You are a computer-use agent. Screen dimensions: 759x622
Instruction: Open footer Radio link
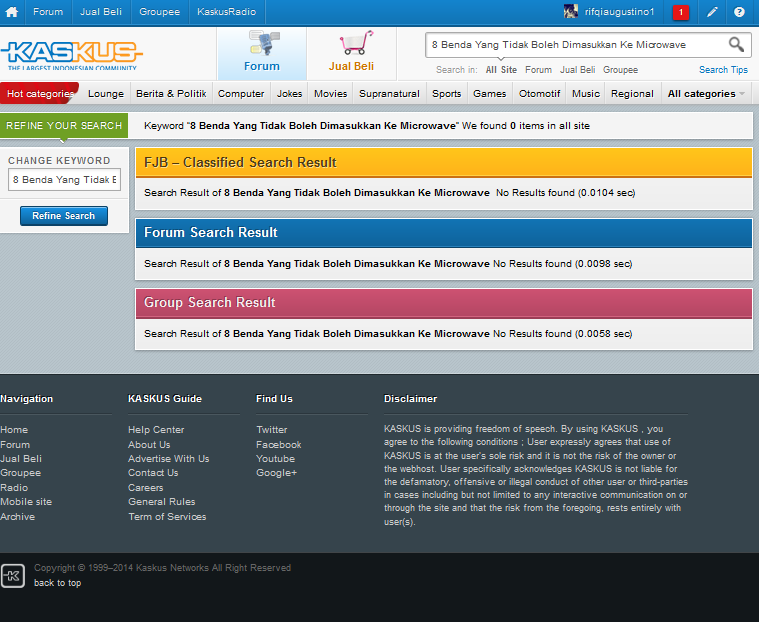(14, 487)
